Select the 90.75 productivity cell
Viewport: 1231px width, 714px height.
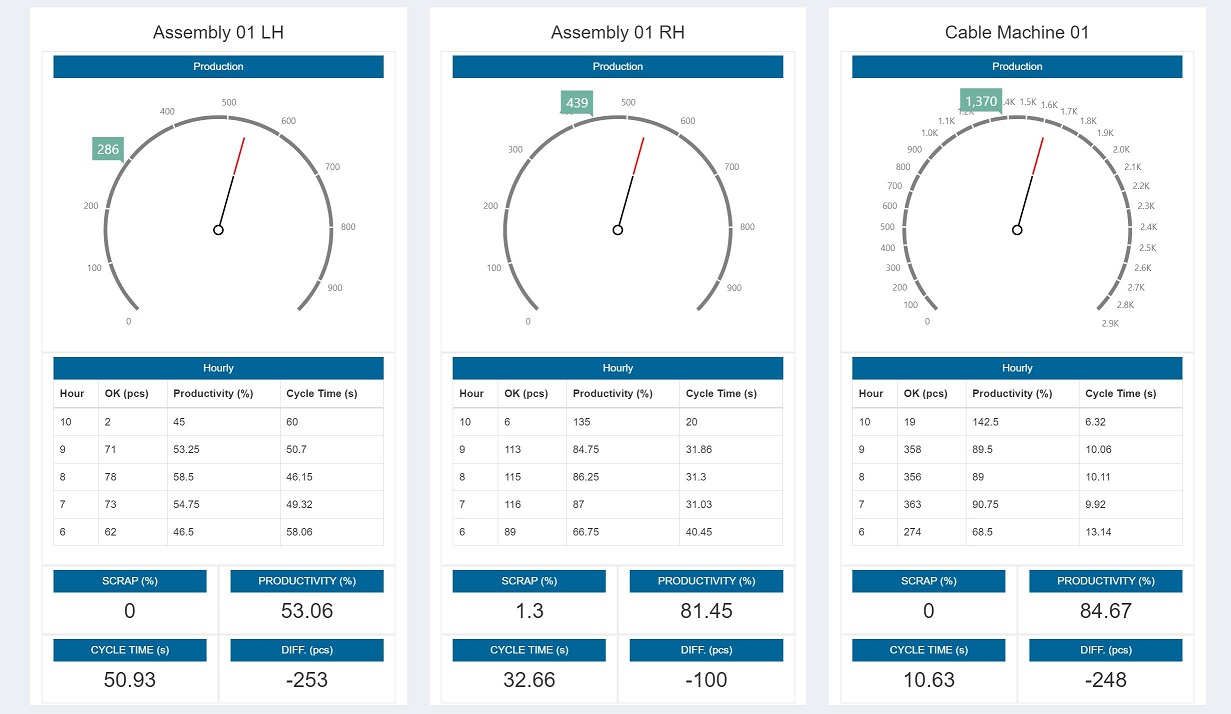1022,505
